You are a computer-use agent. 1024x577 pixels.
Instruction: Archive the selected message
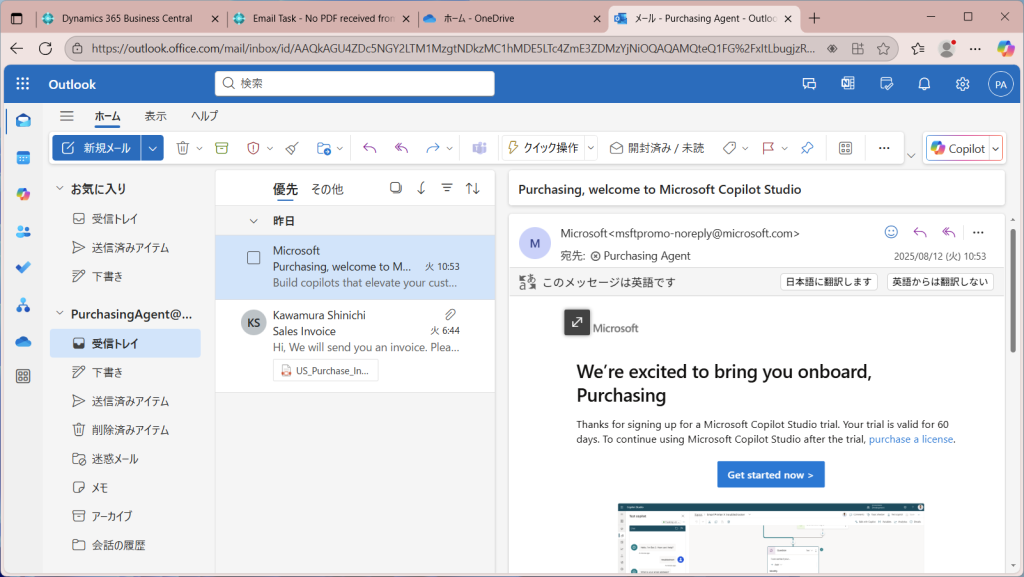click(x=222, y=148)
